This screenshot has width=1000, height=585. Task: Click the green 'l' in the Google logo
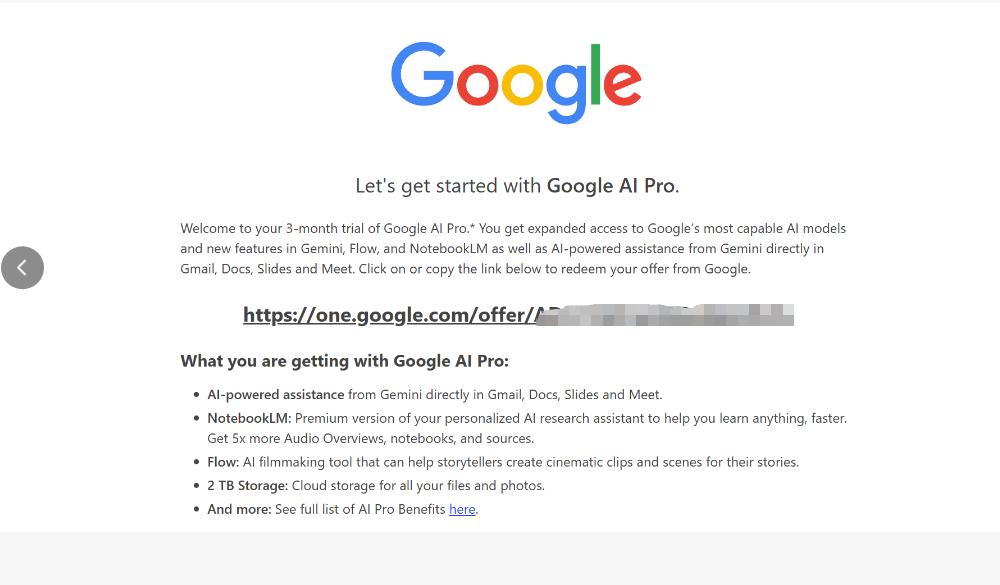(x=596, y=74)
